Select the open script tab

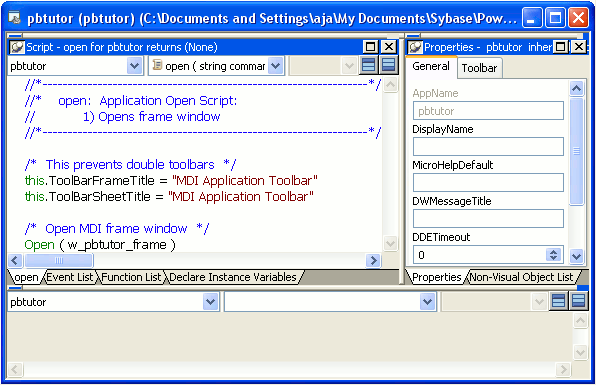[26, 277]
